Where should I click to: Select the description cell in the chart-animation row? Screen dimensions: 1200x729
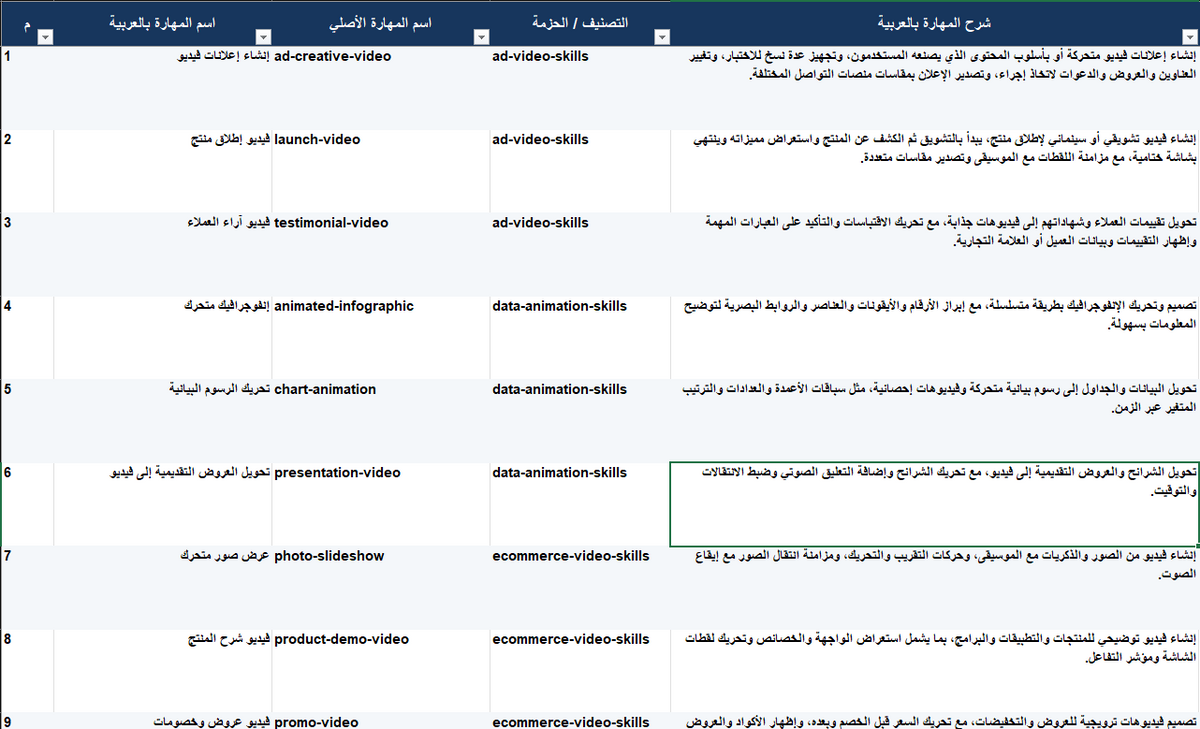click(935, 420)
